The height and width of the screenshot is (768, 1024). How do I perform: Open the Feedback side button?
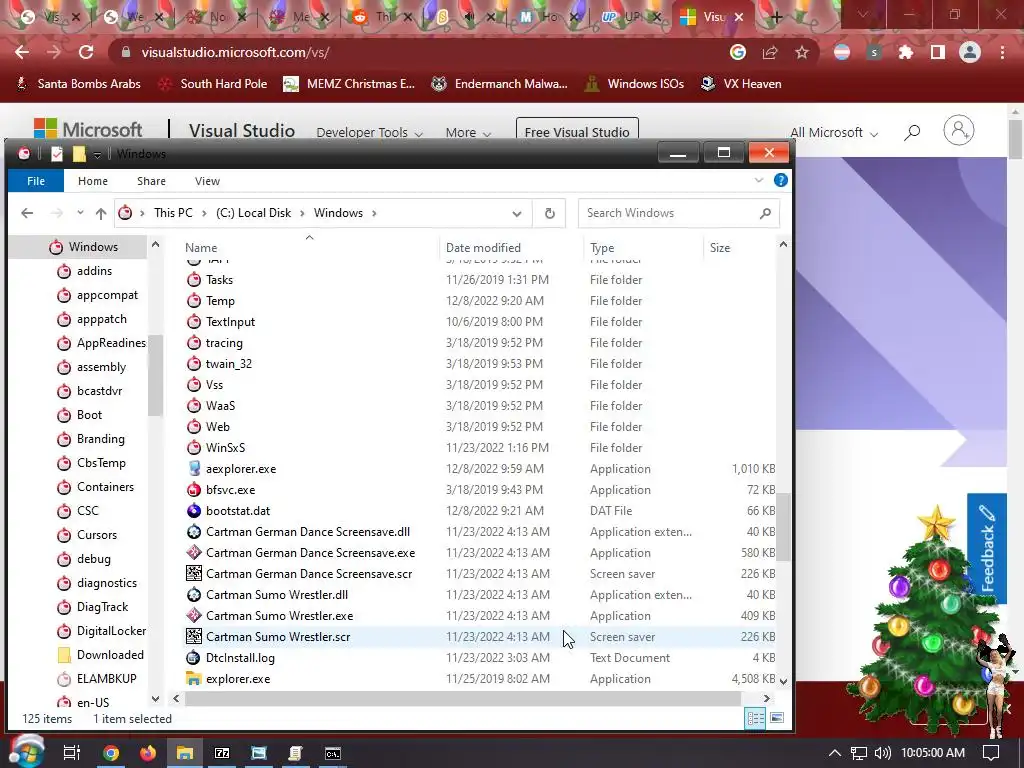click(987, 549)
